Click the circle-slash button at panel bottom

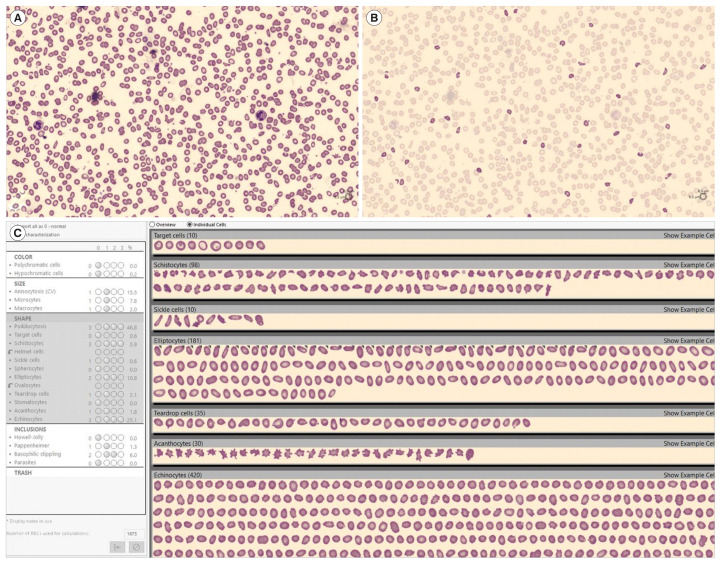tap(136, 546)
